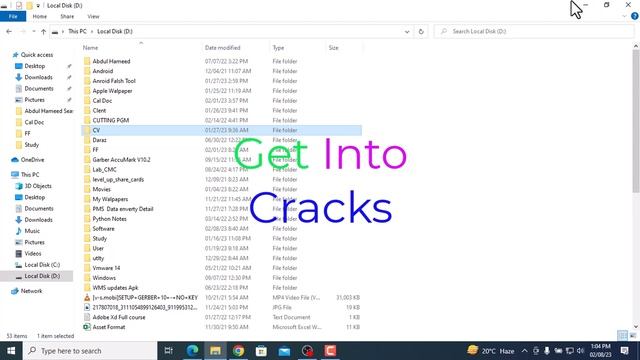Screen dimensions: 640x360
Task: Open Google Chrome from taskbar
Action: [x=238, y=351]
